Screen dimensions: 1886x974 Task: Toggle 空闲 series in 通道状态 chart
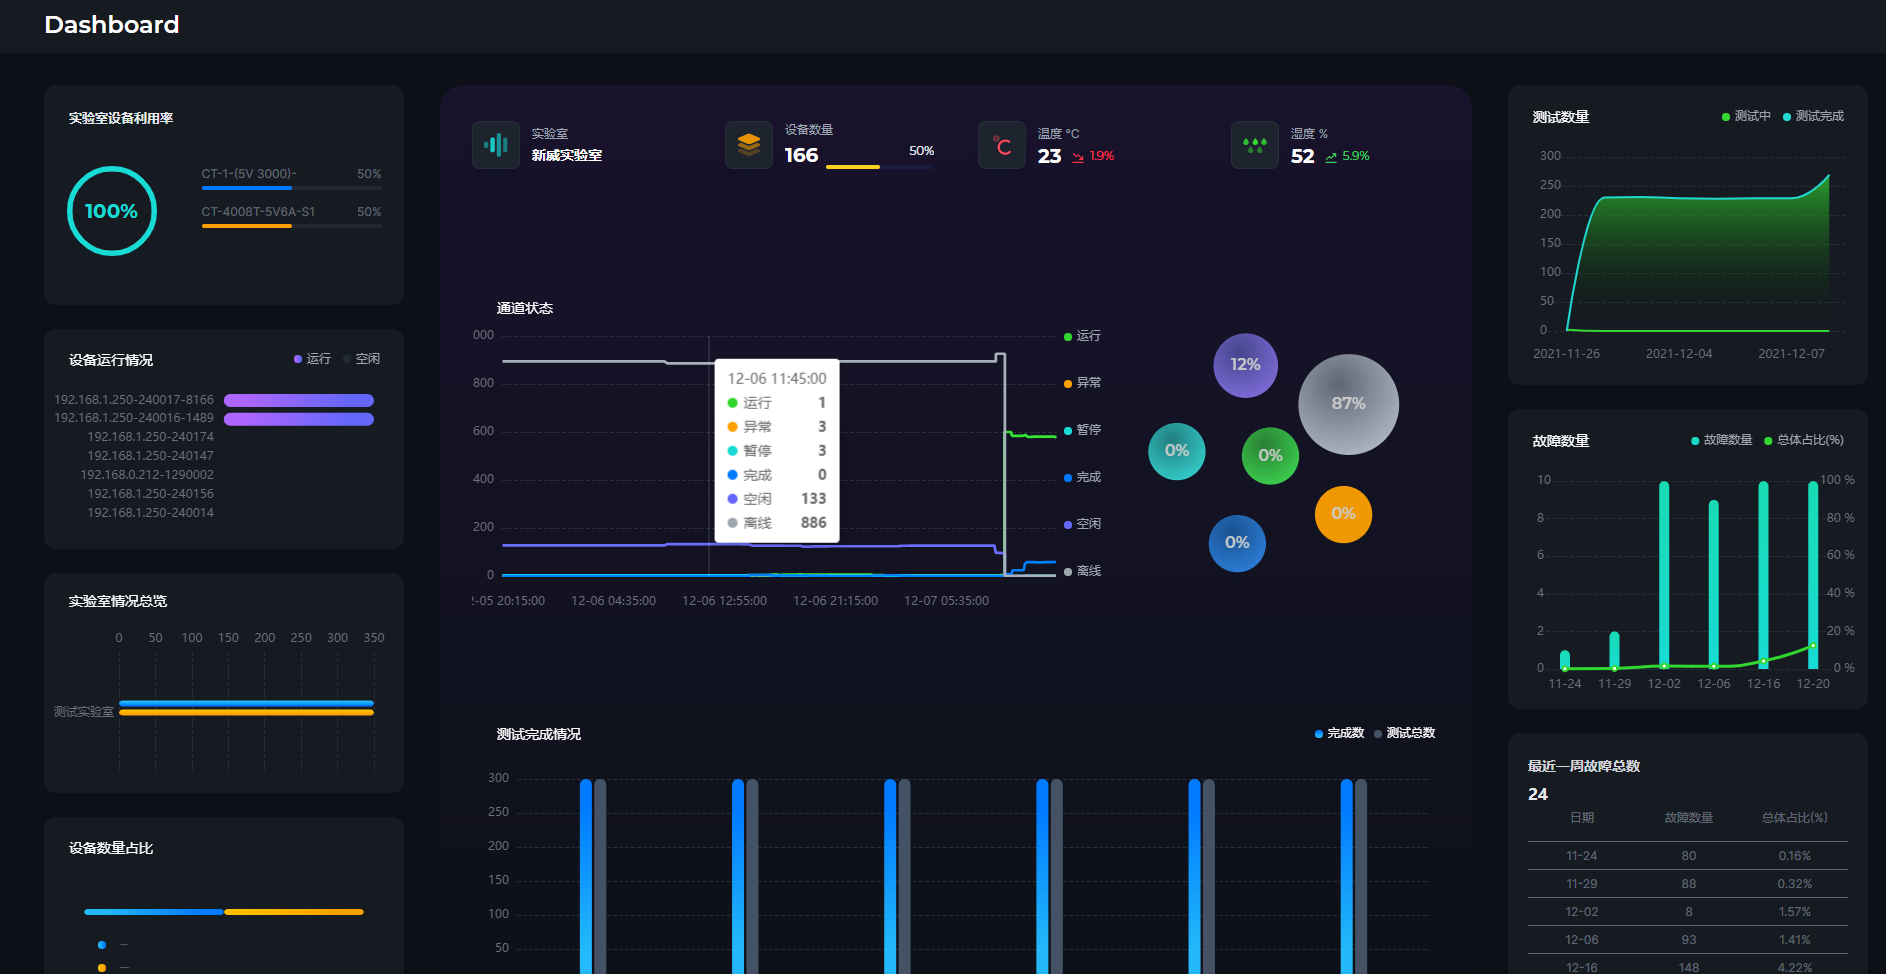pos(1082,524)
